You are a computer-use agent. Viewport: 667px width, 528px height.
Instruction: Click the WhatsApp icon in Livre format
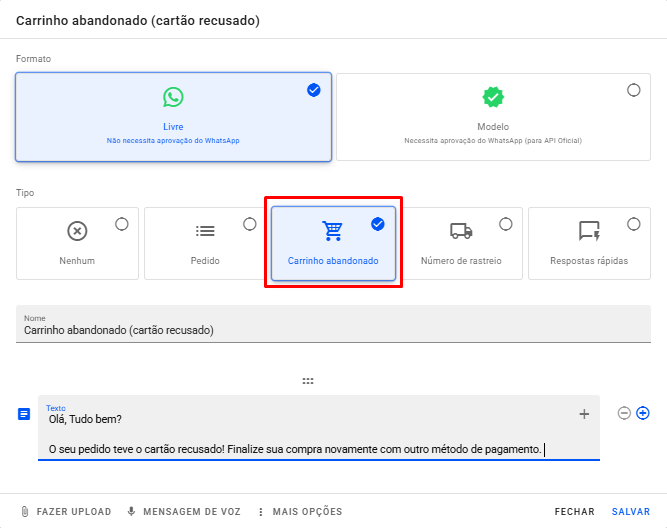coord(174,97)
